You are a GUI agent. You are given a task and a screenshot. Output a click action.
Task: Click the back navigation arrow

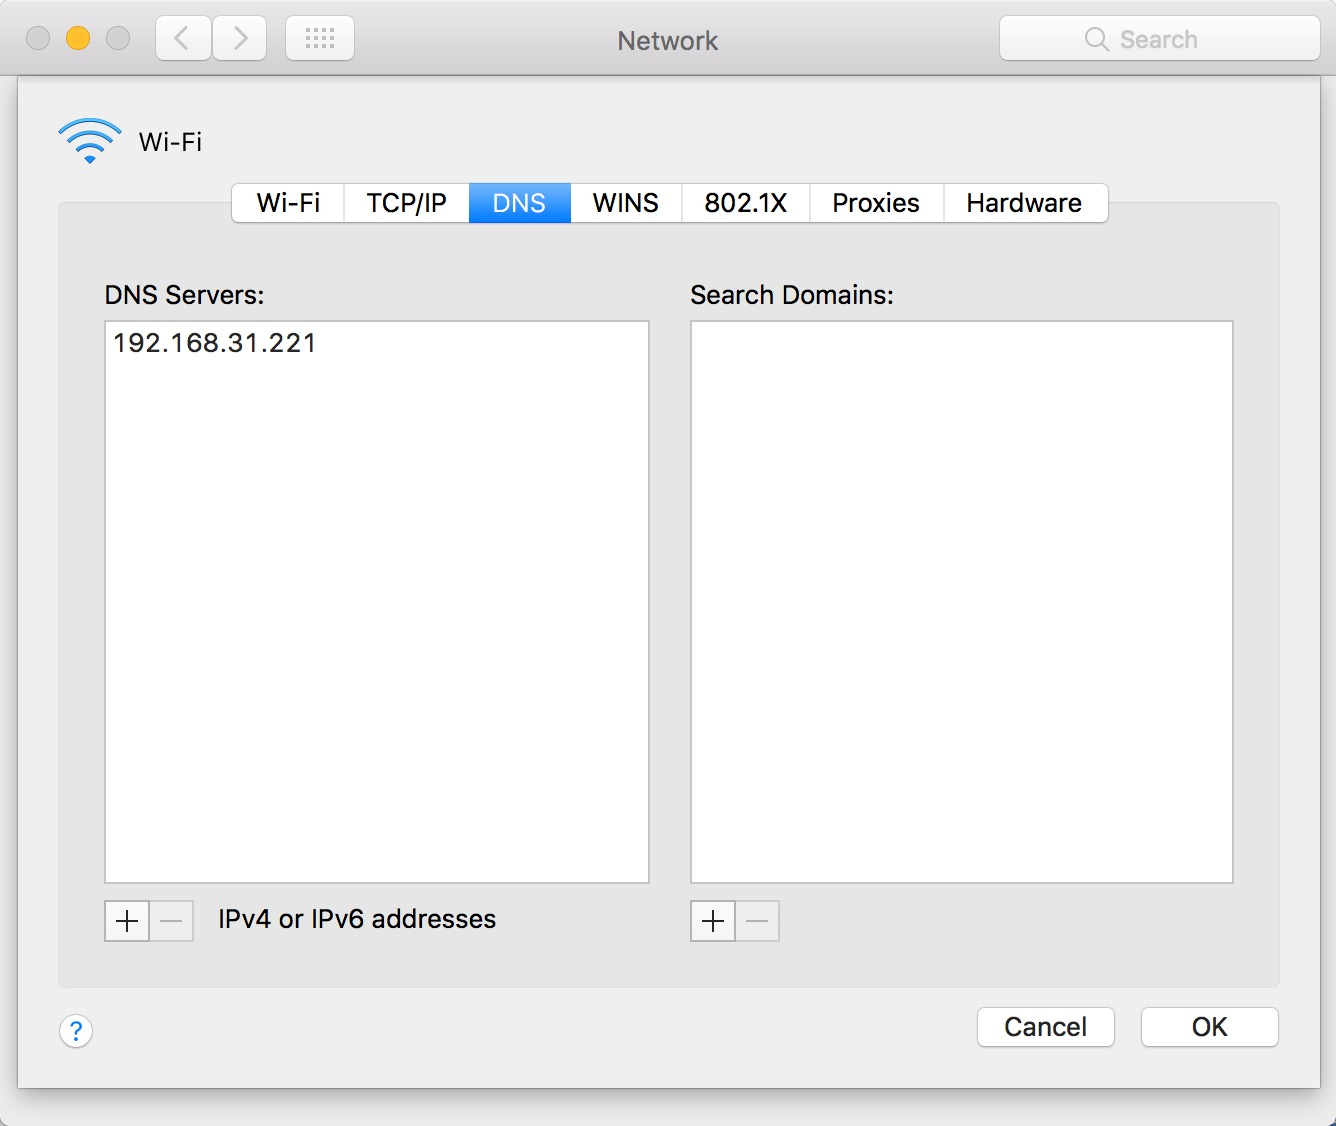pos(182,37)
